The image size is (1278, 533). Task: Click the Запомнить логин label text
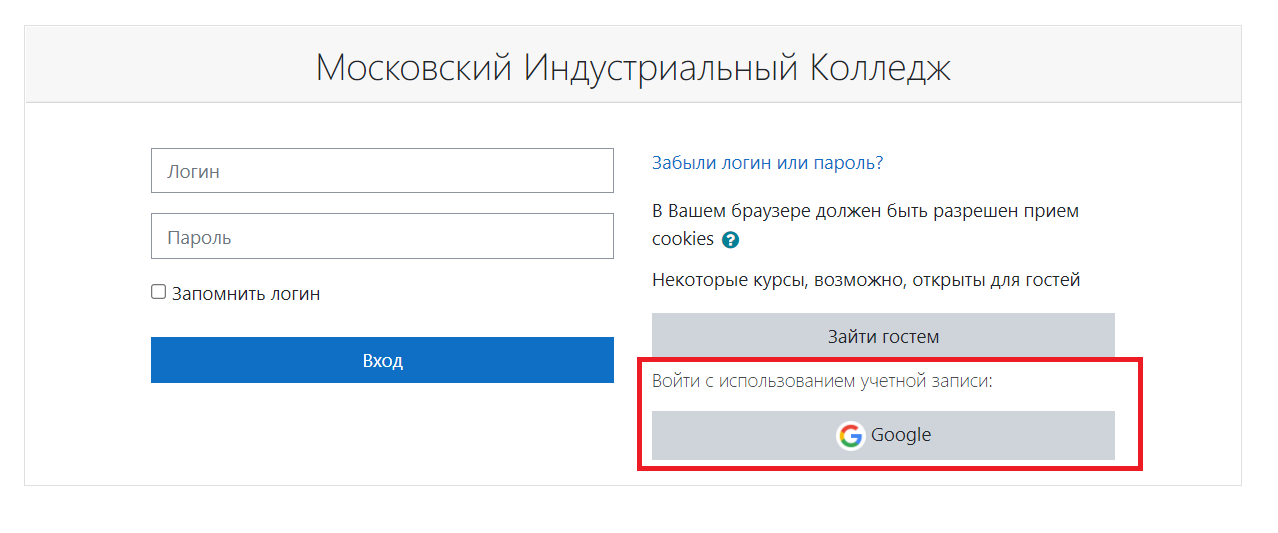click(246, 294)
